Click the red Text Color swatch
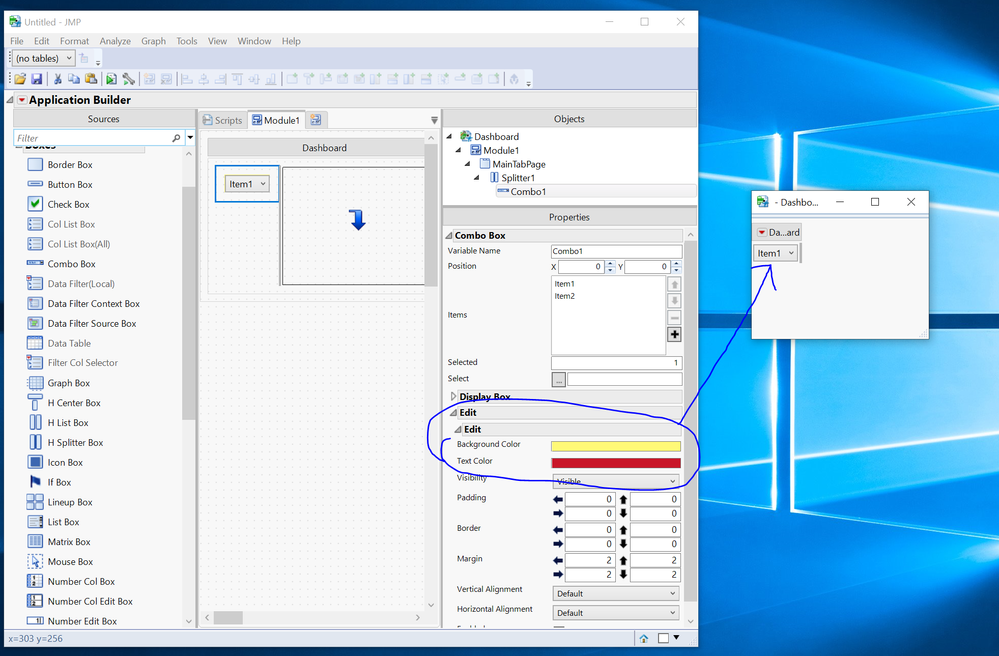The image size is (999, 656). pos(616,463)
